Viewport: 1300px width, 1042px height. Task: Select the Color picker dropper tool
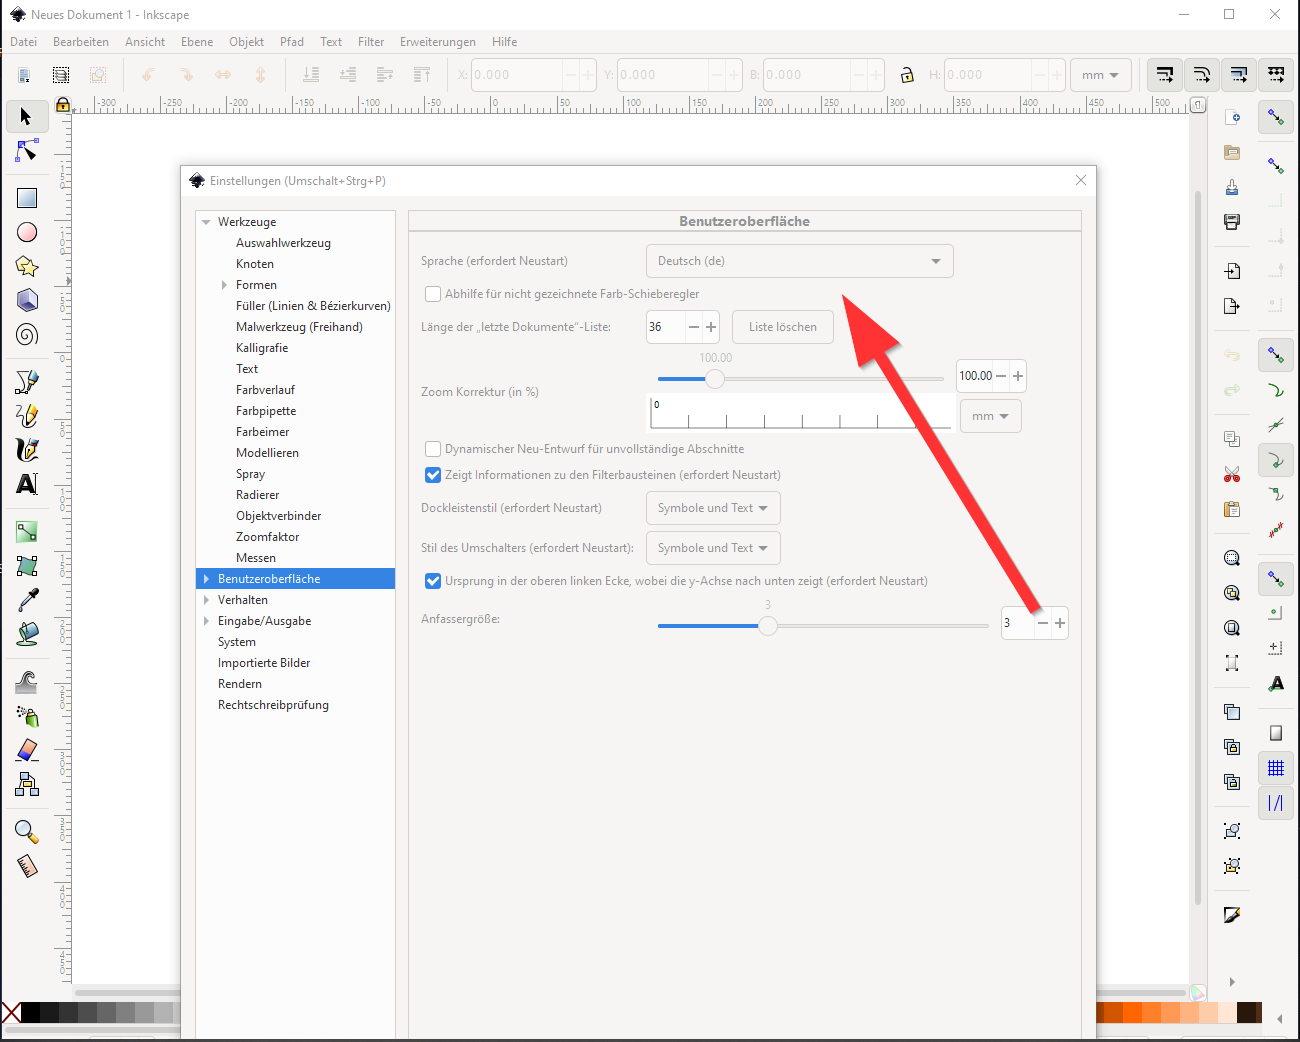26,599
